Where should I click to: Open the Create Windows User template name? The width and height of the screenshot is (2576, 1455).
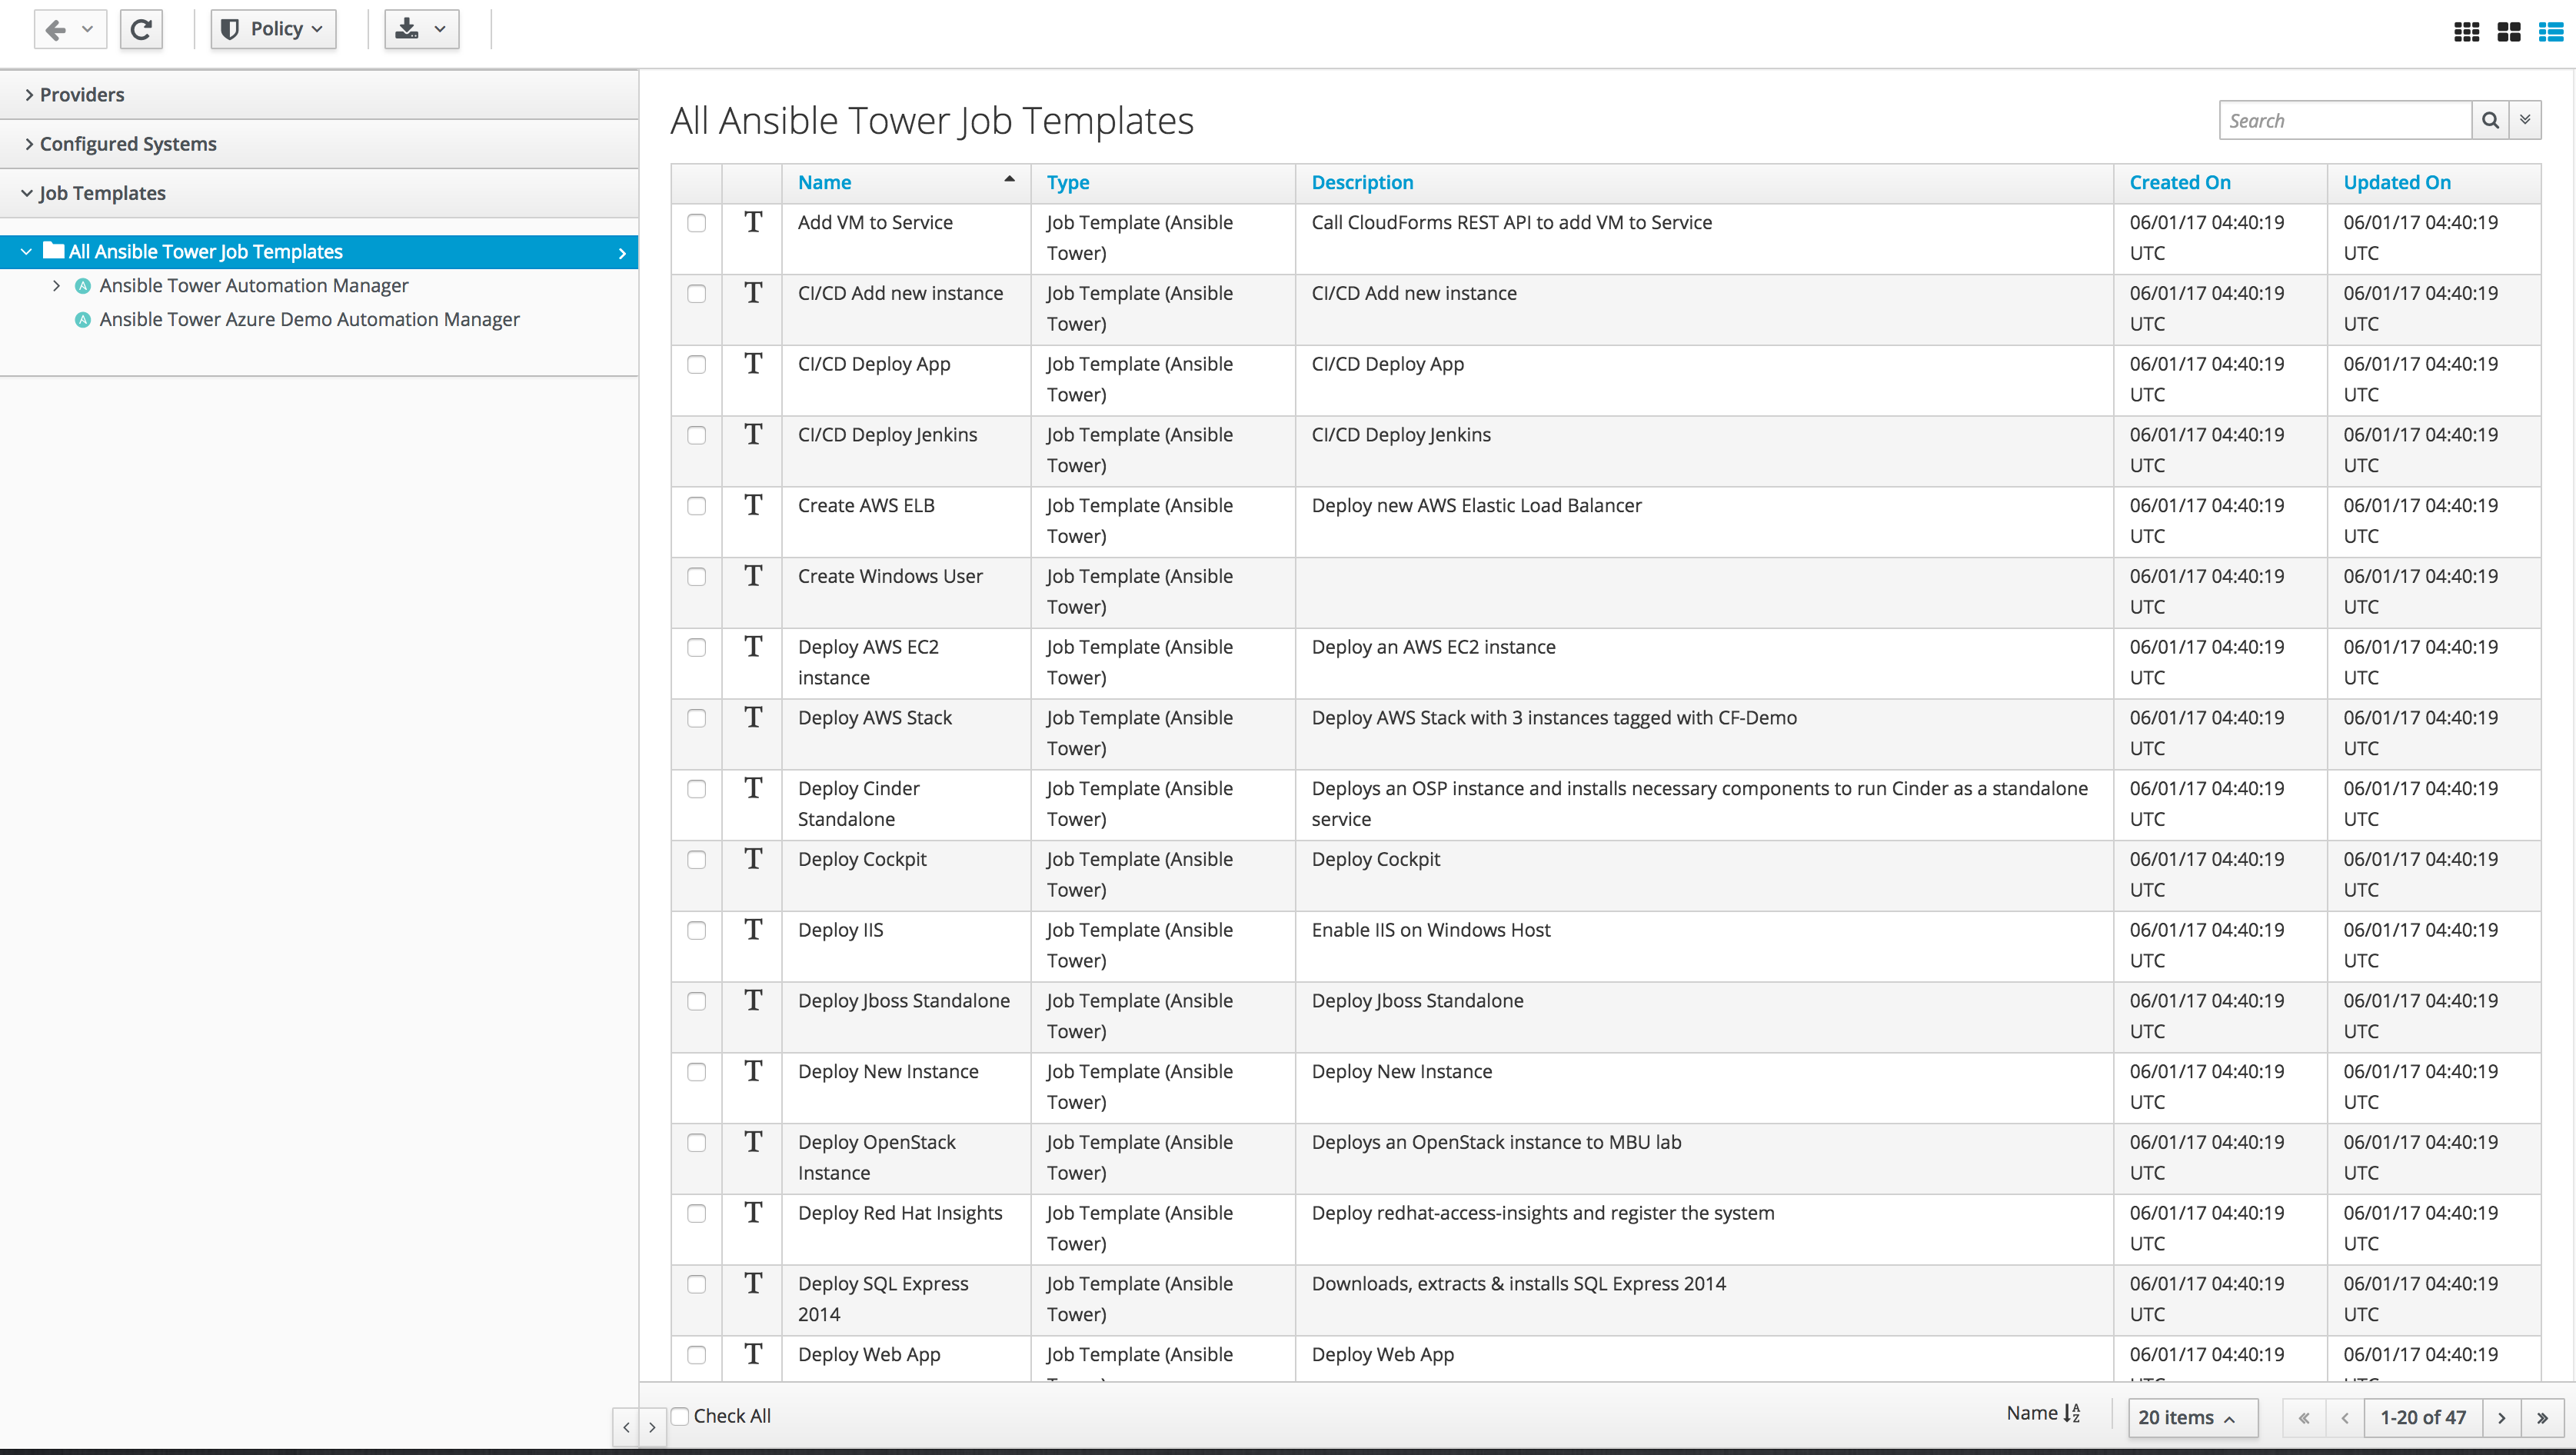(x=890, y=577)
